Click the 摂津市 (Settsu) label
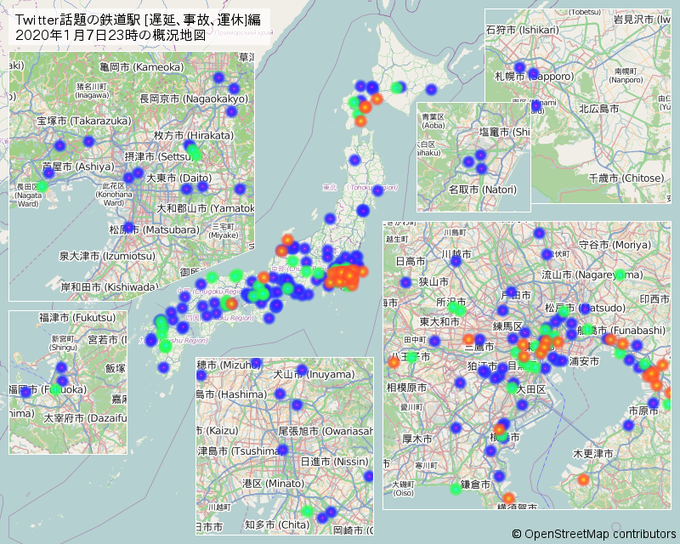Image resolution: width=680 pixels, height=544 pixels. [159, 157]
